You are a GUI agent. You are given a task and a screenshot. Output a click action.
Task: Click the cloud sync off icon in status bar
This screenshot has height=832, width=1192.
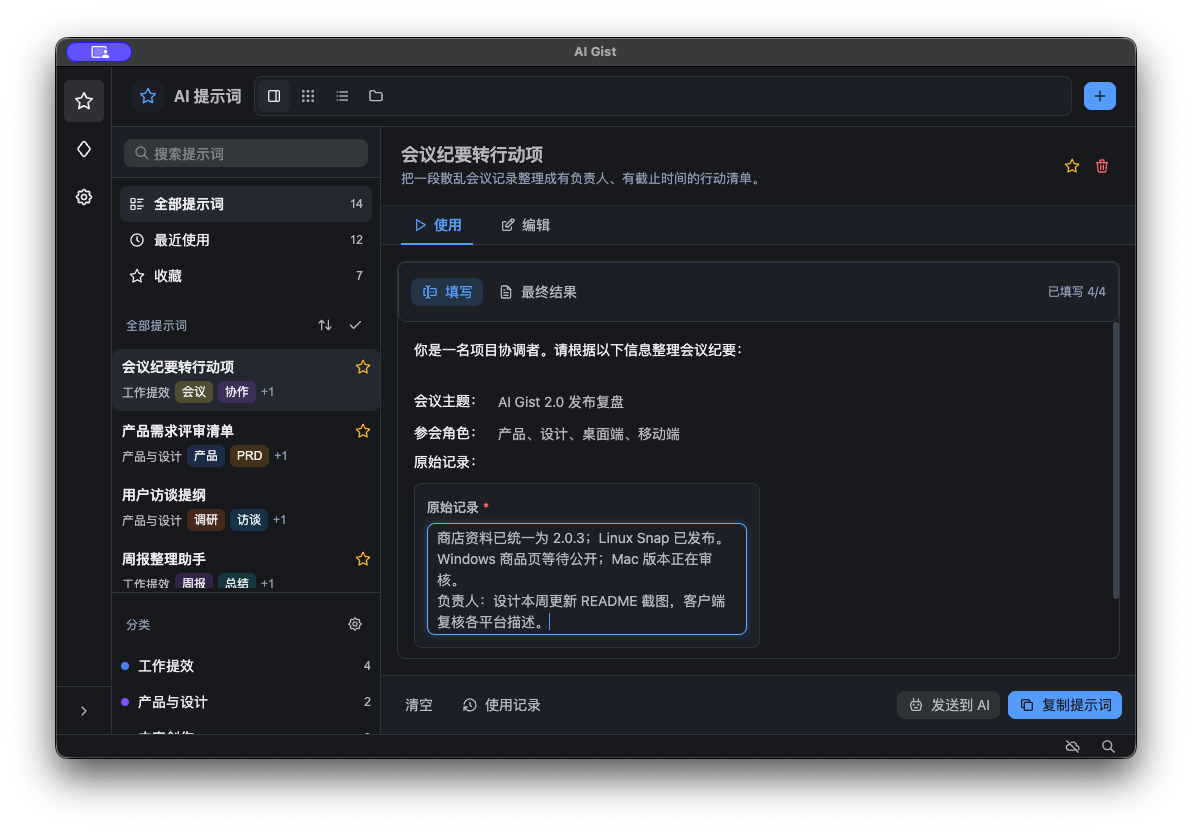tap(1073, 747)
